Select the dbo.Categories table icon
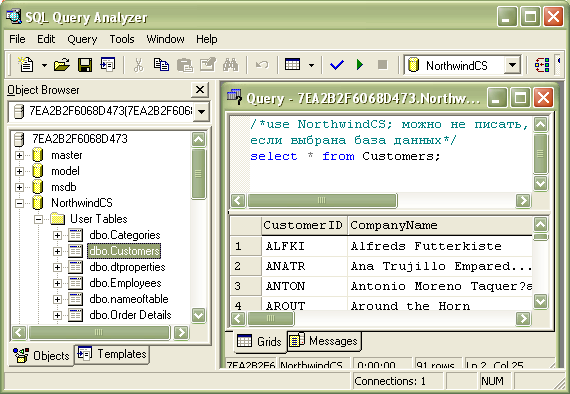This screenshot has height=394, width=570. [75, 235]
